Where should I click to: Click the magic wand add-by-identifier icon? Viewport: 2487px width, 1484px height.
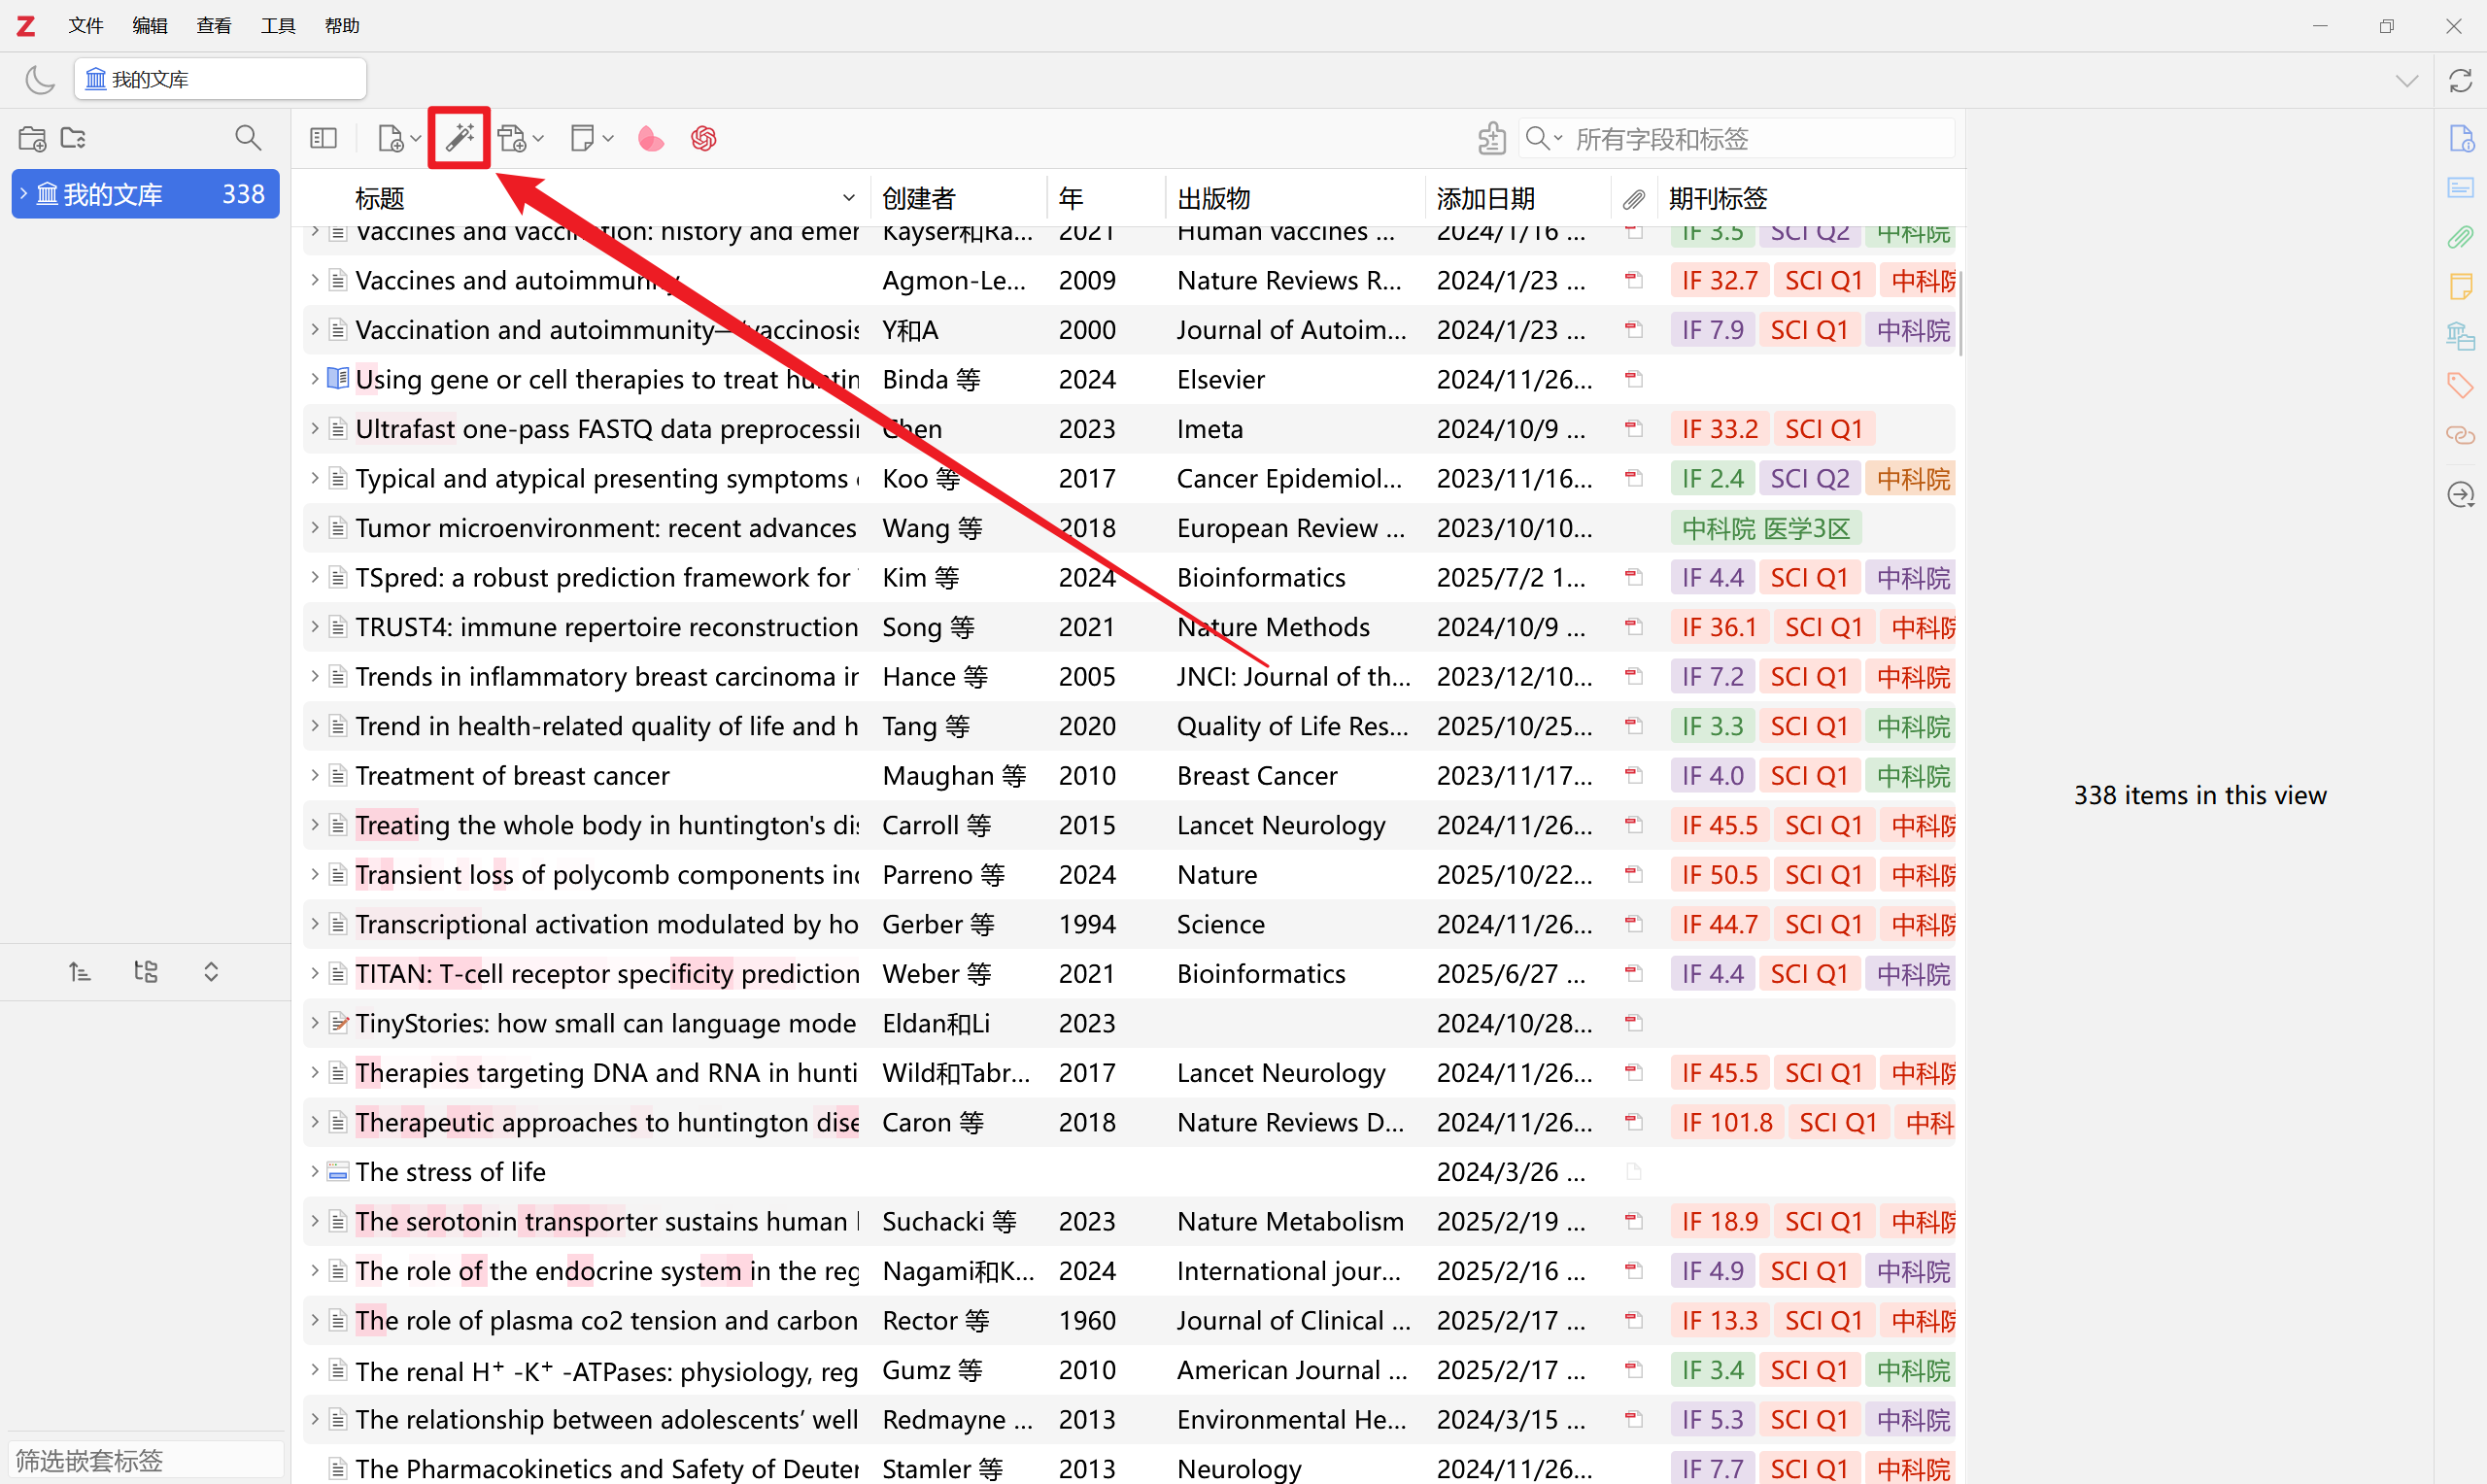(x=459, y=138)
